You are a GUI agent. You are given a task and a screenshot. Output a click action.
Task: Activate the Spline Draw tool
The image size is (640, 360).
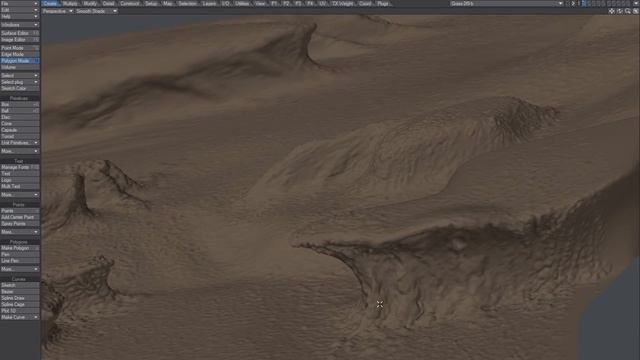(20, 298)
